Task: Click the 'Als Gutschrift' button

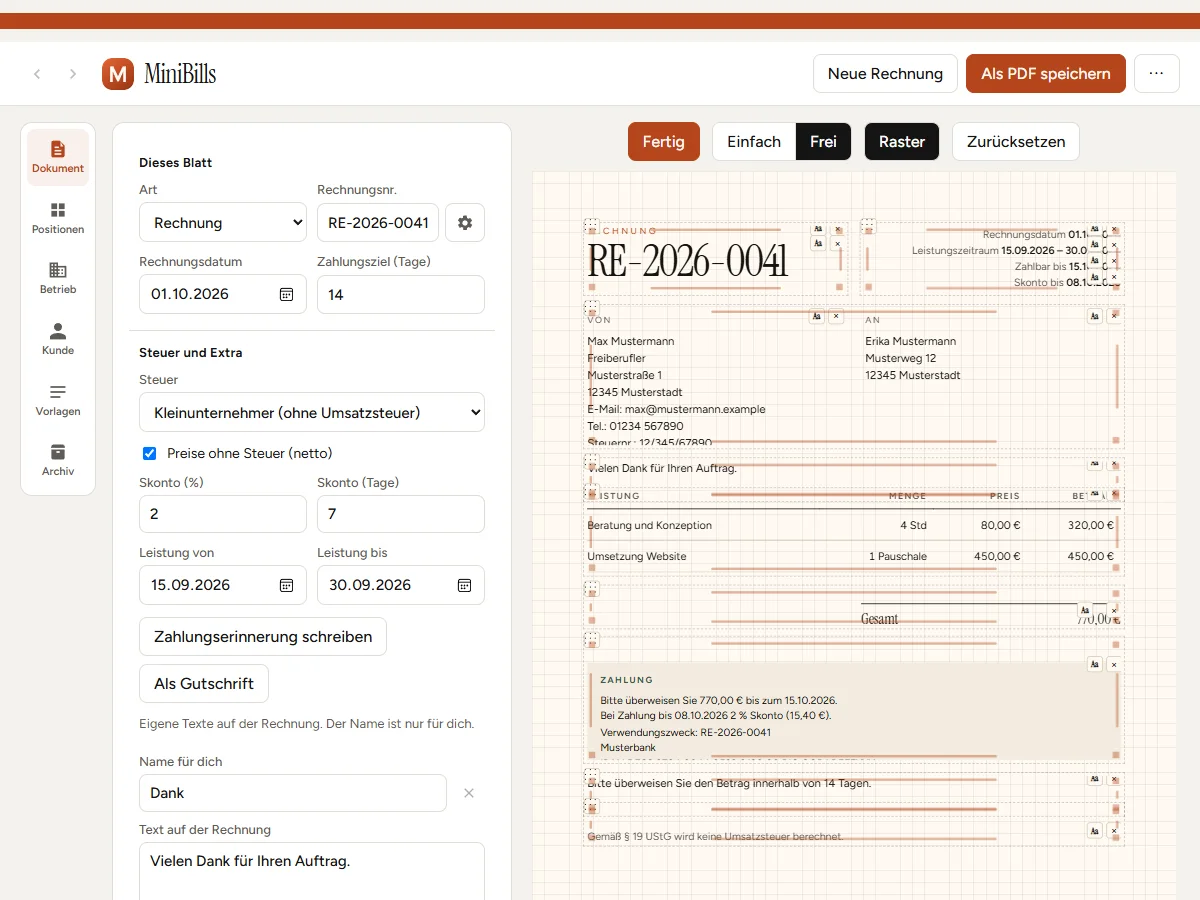Action: 204,684
